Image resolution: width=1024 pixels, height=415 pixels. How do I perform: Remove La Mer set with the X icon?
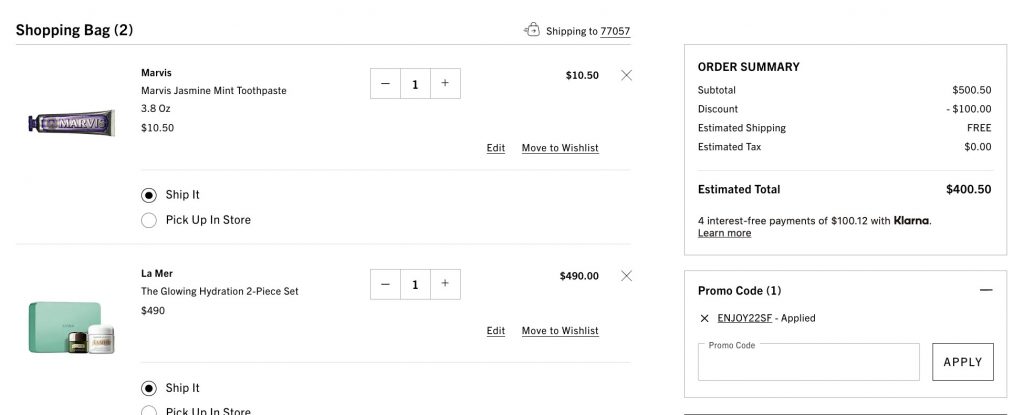pos(626,276)
